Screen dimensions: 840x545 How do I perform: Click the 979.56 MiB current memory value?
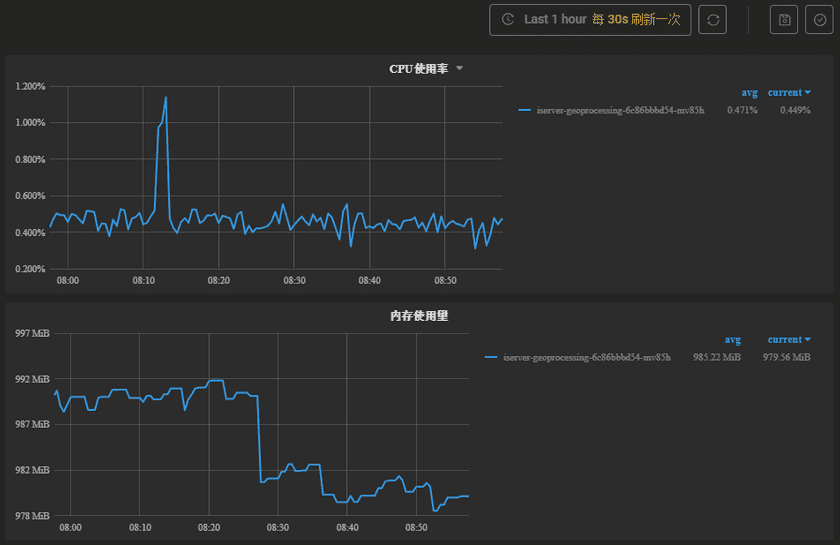pyautogui.click(x=787, y=357)
